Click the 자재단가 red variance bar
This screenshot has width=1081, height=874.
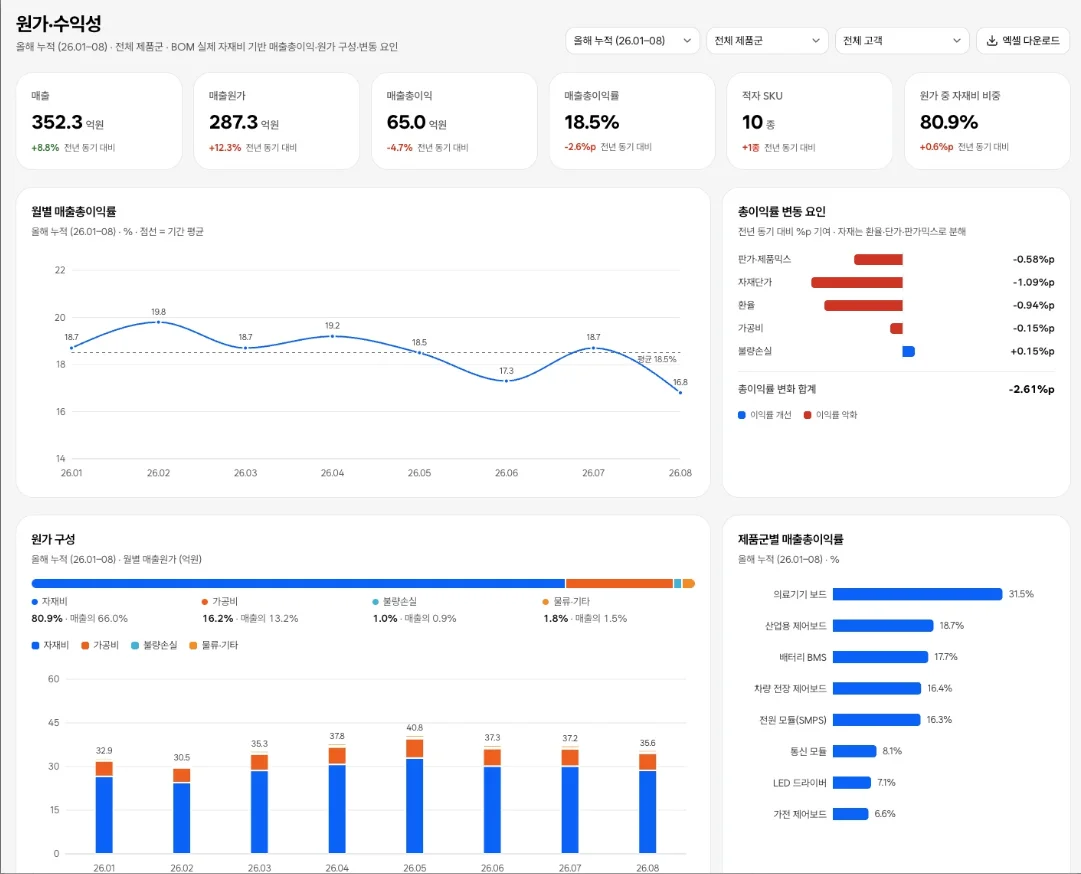coord(857,283)
